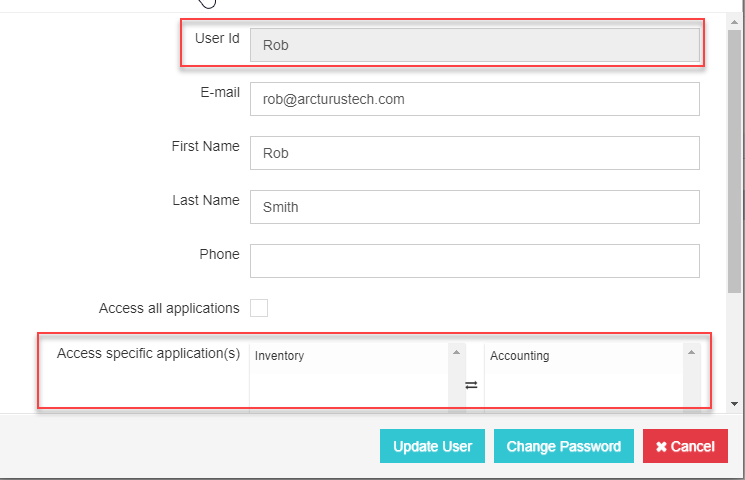Open the Change Password dialog
The width and height of the screenshot is (745, 480).
tap(563, 446)
